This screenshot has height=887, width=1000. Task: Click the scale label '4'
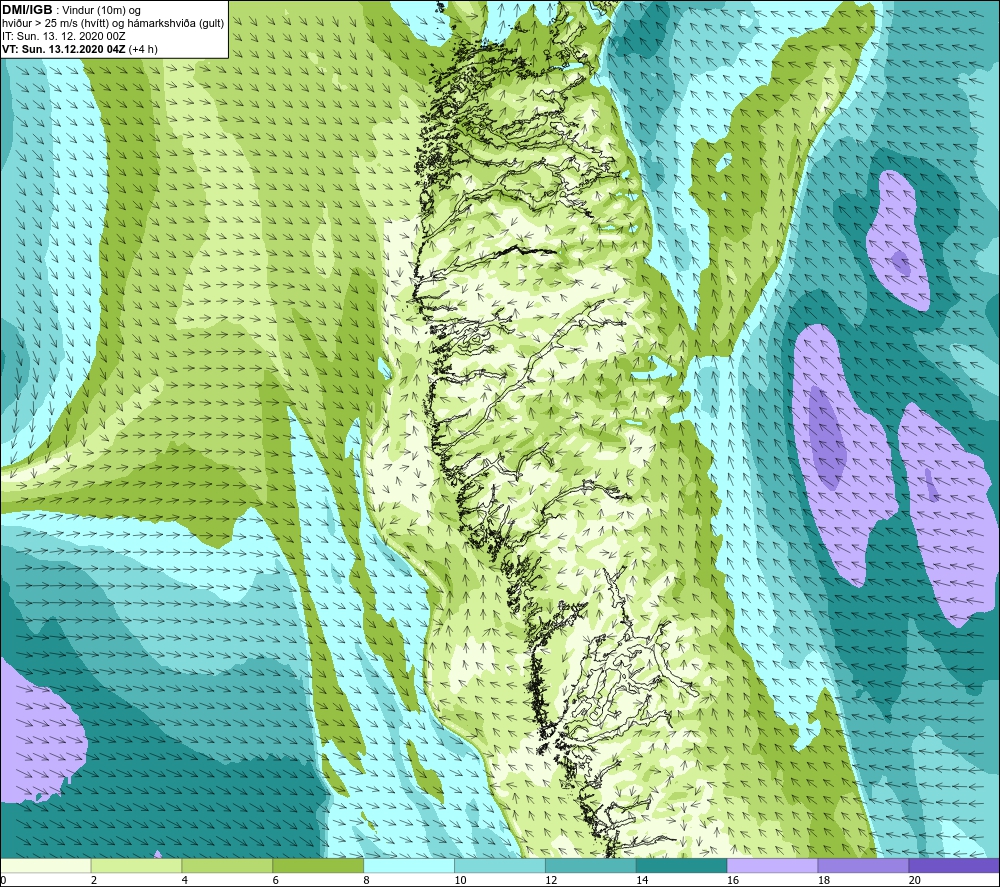(x=185, y=880)
